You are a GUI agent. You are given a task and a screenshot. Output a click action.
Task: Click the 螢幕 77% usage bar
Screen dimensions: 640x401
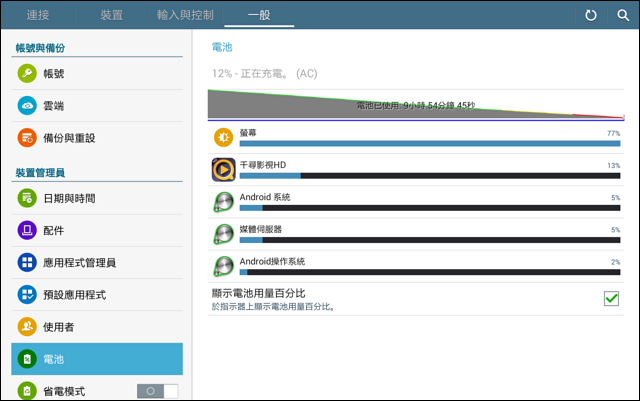tap(430, 143)
